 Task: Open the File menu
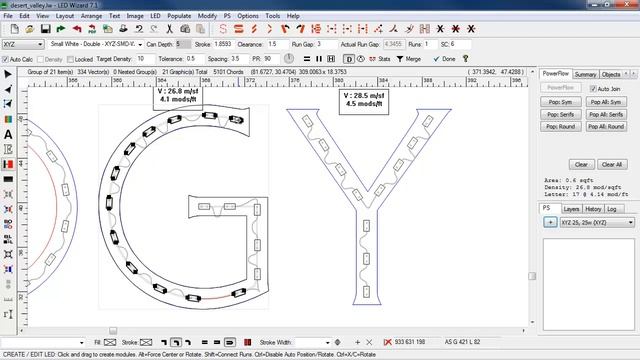pos(8,16)
